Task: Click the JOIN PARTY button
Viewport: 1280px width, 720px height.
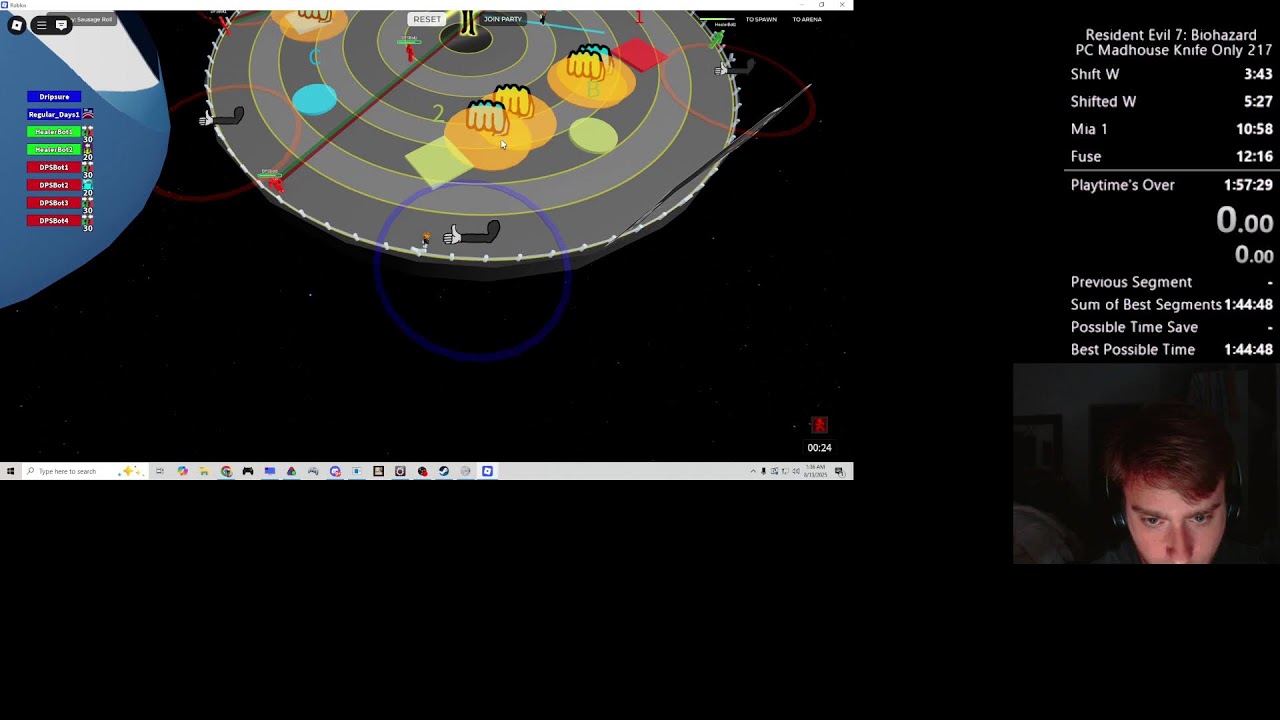Action: [502, 19]
